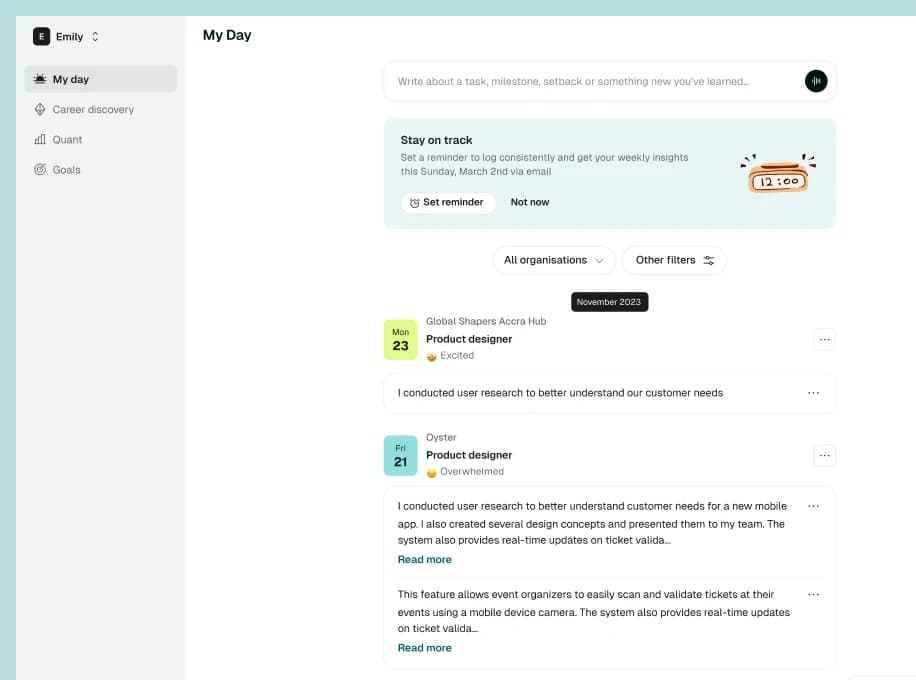Open Career discovery in sidebar
916x680 pixels.
click(100, 109)
